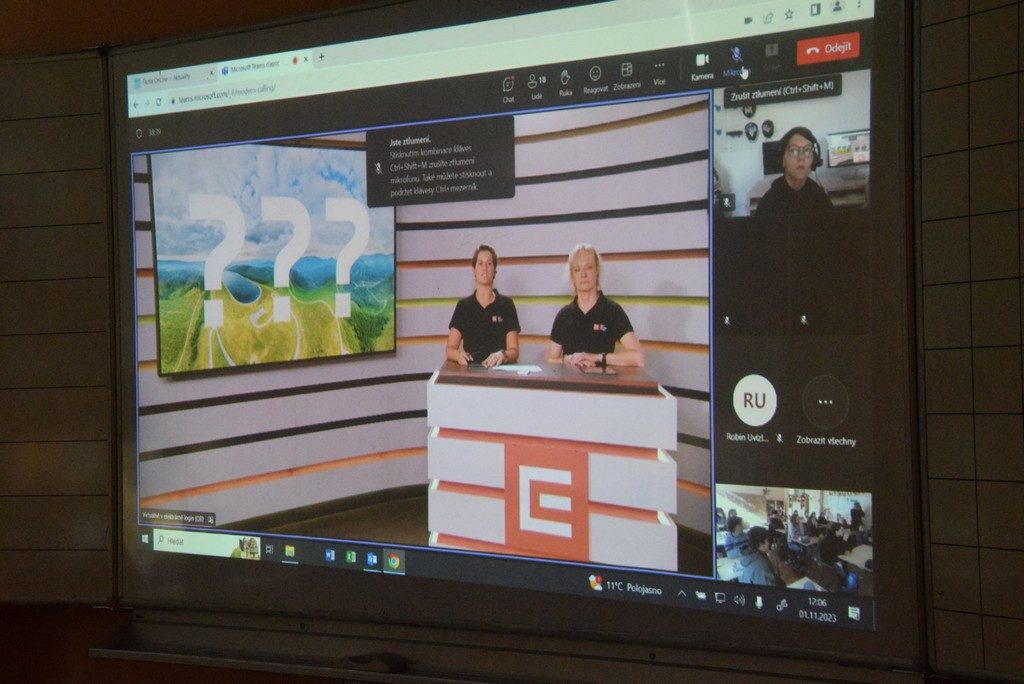Open the Reagovat reactions menu
The width and height of the screenshot is (1024, 684).
tap(595, 79)
